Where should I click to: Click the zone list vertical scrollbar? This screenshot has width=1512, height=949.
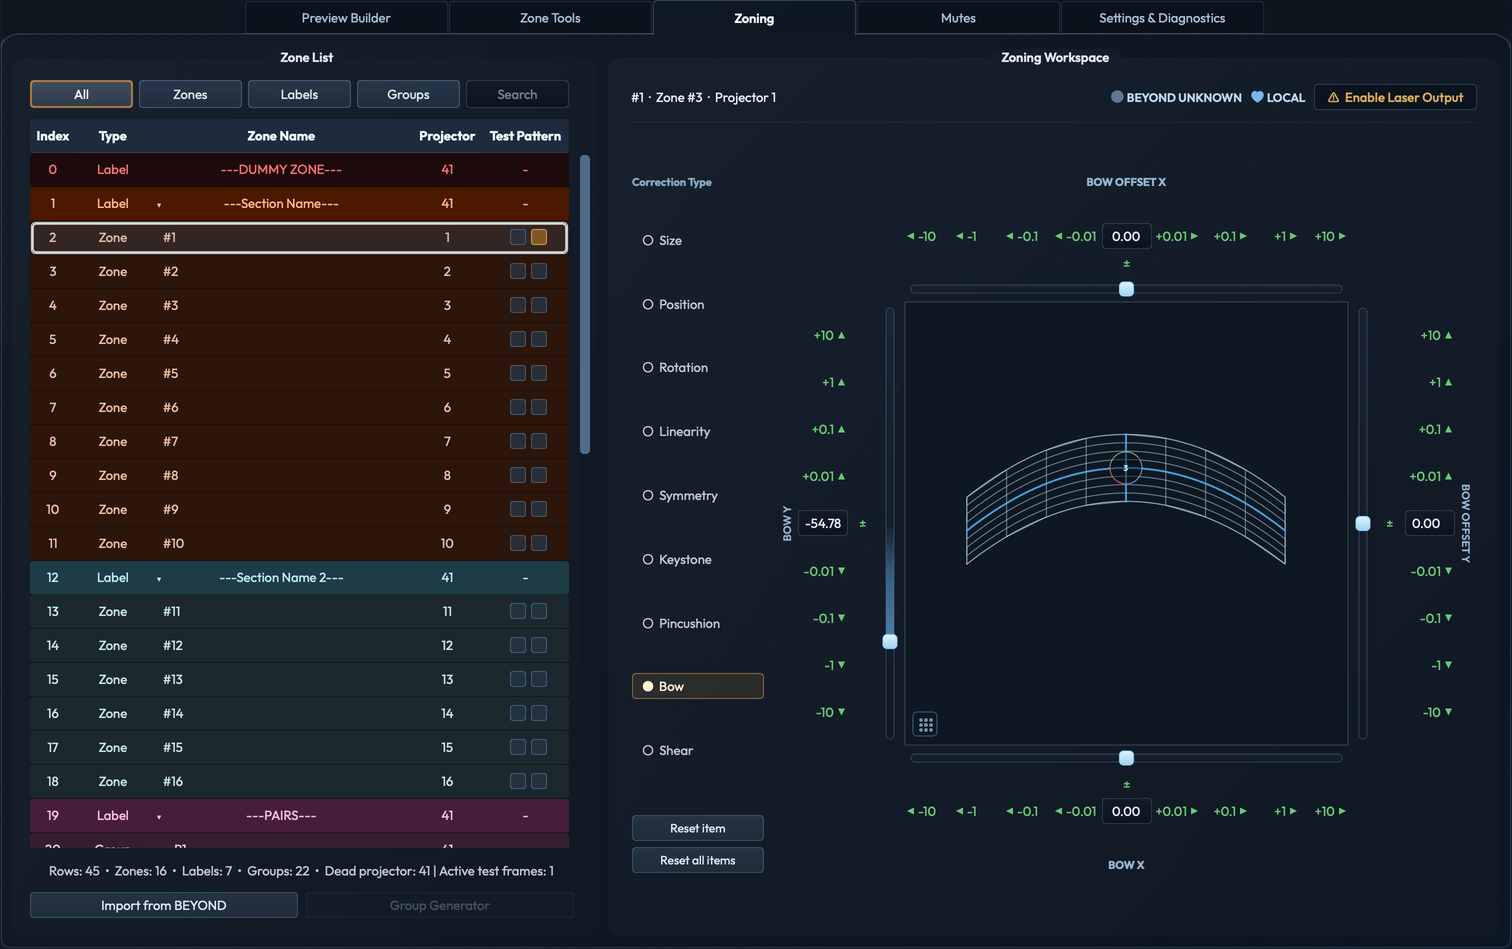tap(585, 304)
